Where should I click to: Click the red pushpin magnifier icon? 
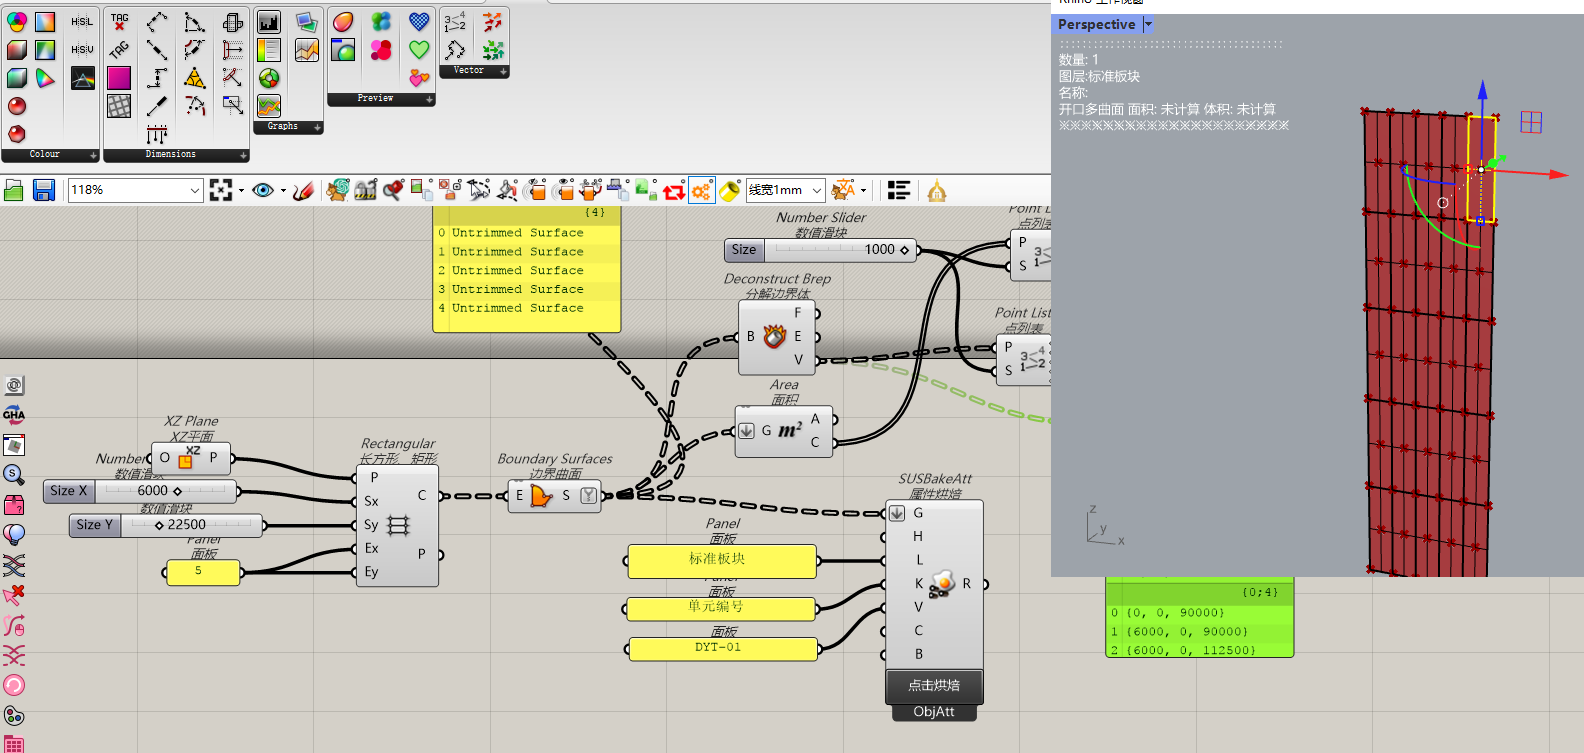point(394,189)
